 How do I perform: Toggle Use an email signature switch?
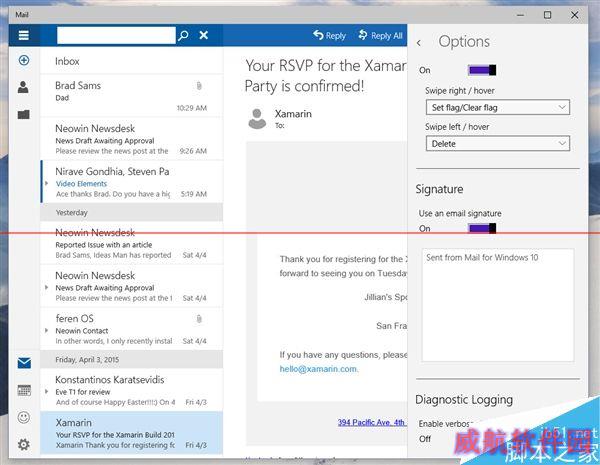[482, 228]
